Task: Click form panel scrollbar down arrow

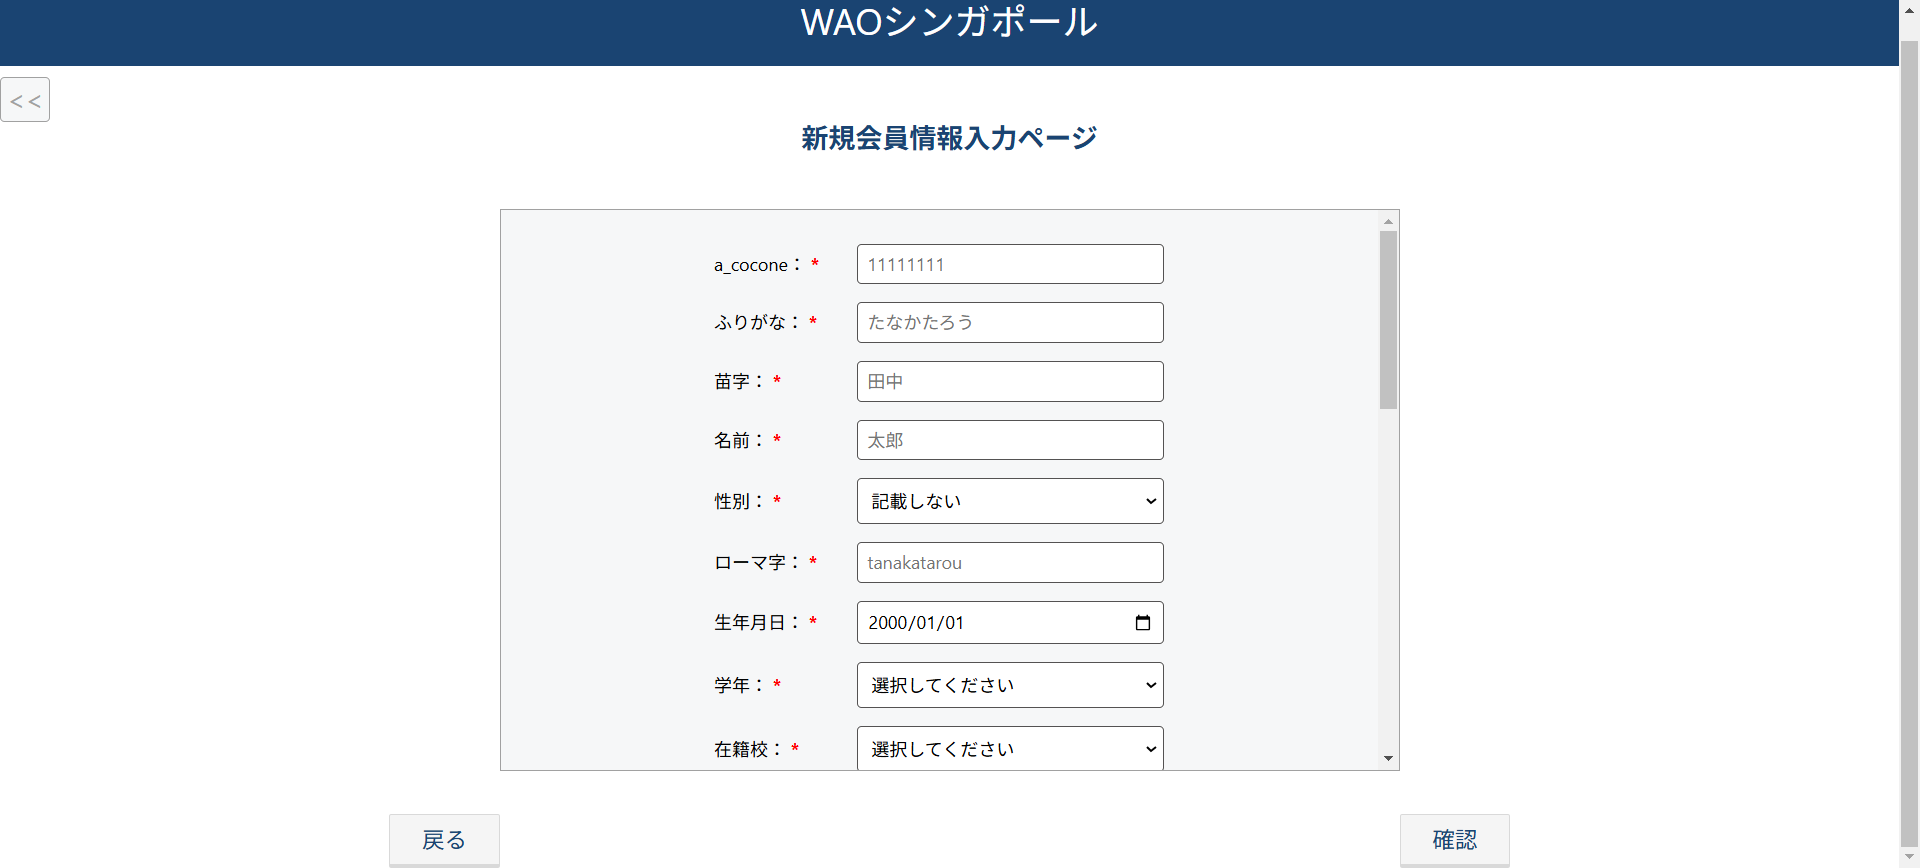Action: coord(1388,758)
